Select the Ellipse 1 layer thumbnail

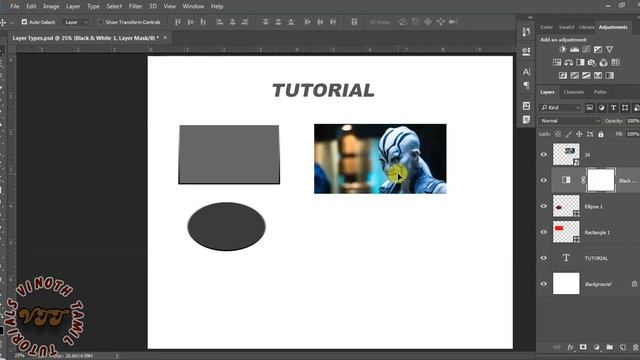tap(566, 206)
